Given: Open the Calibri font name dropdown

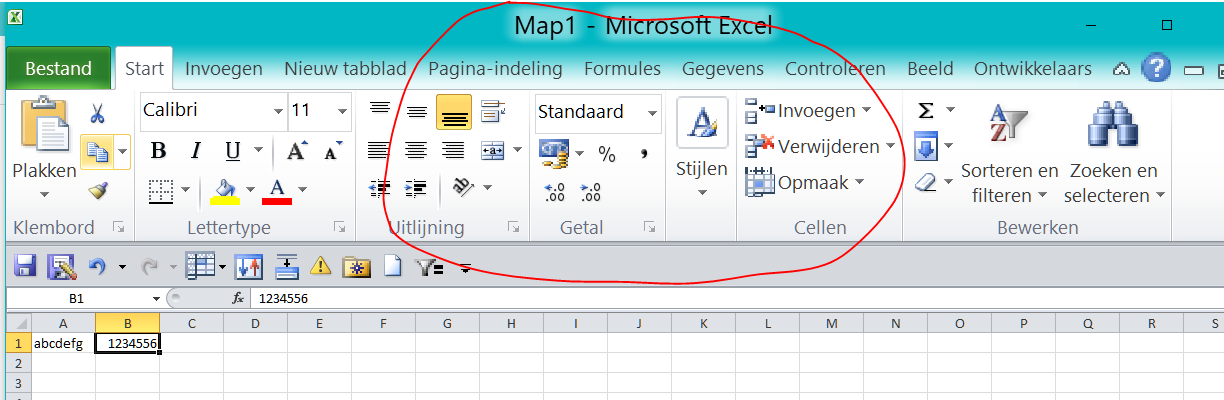Looking at the screenshot, I should coord(279,111).
